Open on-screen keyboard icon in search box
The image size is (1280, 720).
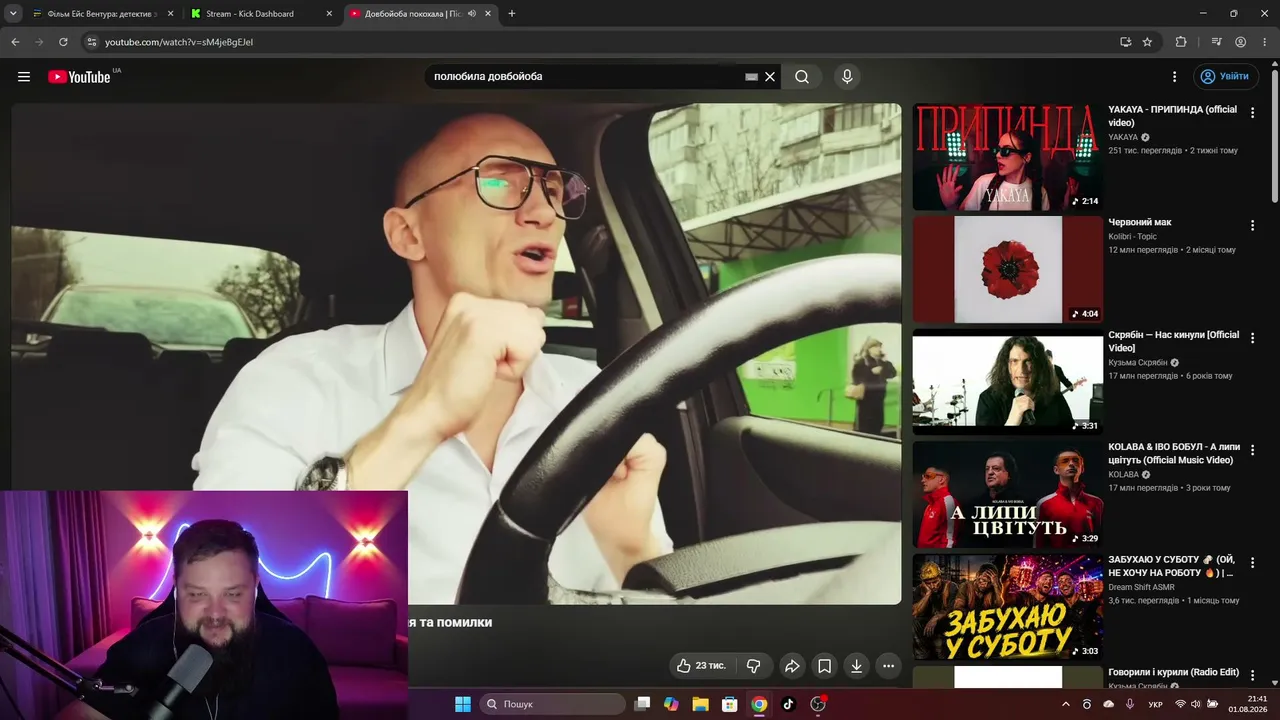(752, 77)
